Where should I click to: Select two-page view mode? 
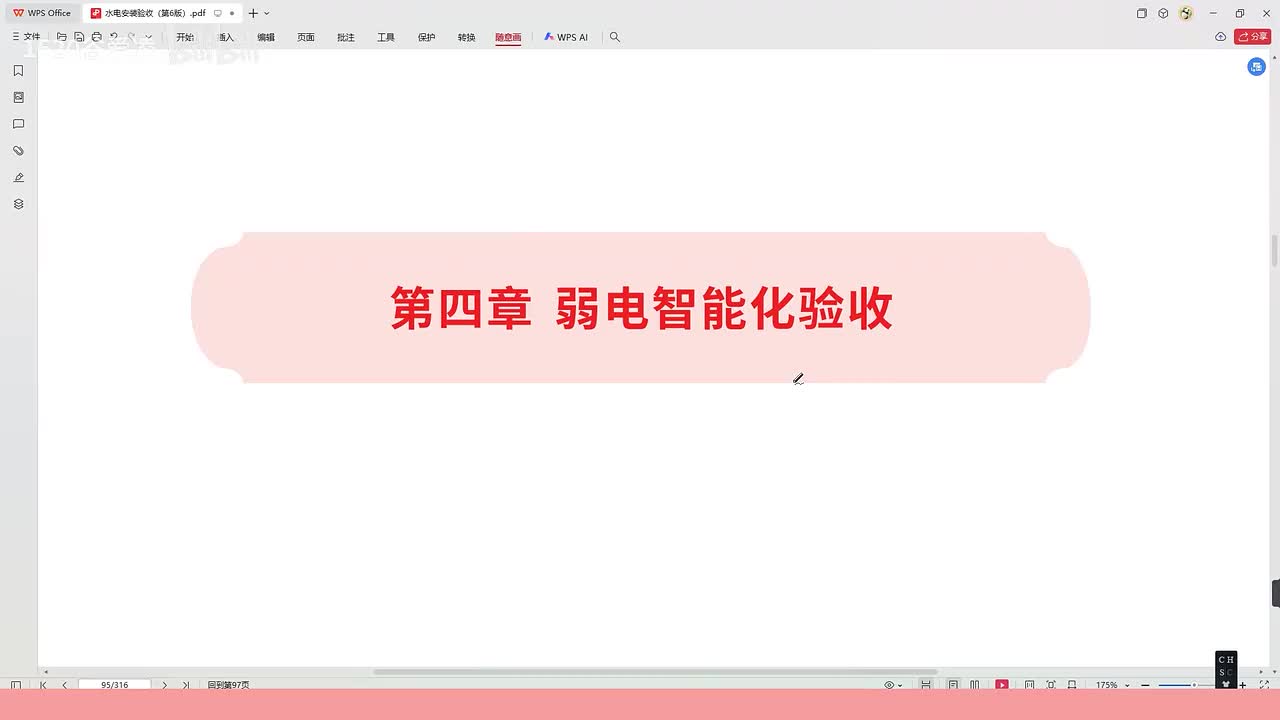pyautogui.click(x=975, y=685)
